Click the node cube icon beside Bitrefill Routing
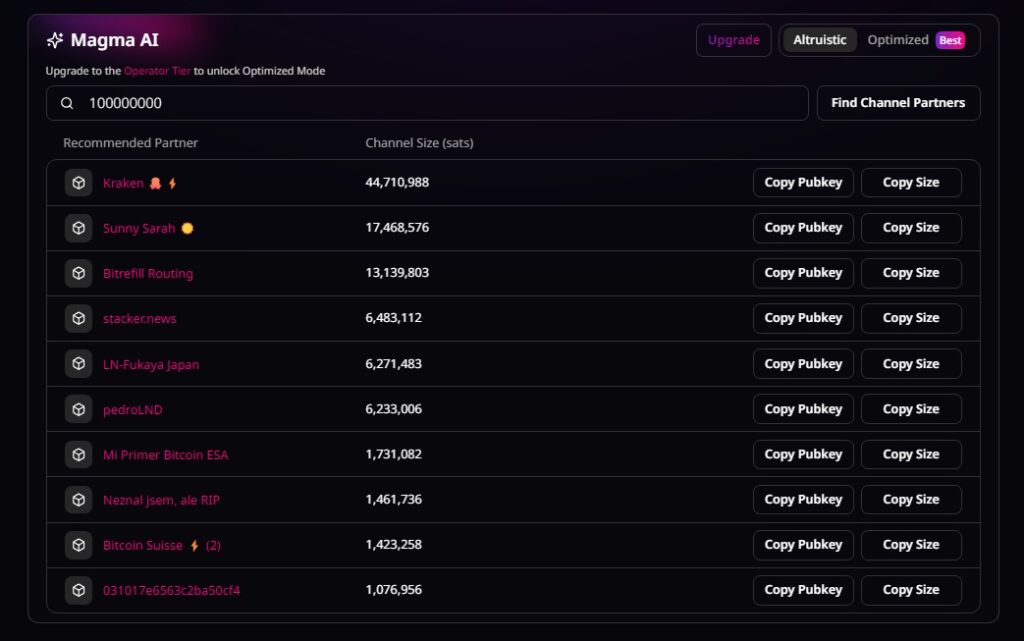The image size is (1024, 641). pyautogui.click(x=78, y=273)
